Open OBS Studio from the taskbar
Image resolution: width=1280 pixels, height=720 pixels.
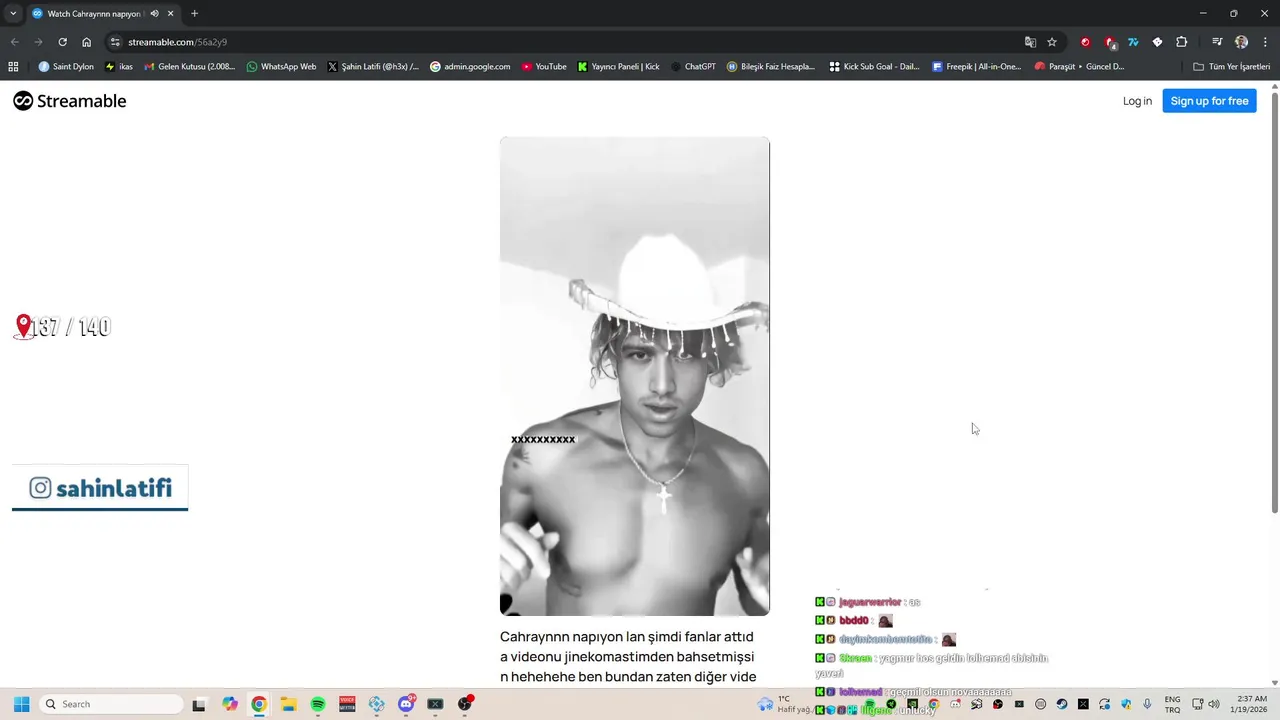[465, 704]
